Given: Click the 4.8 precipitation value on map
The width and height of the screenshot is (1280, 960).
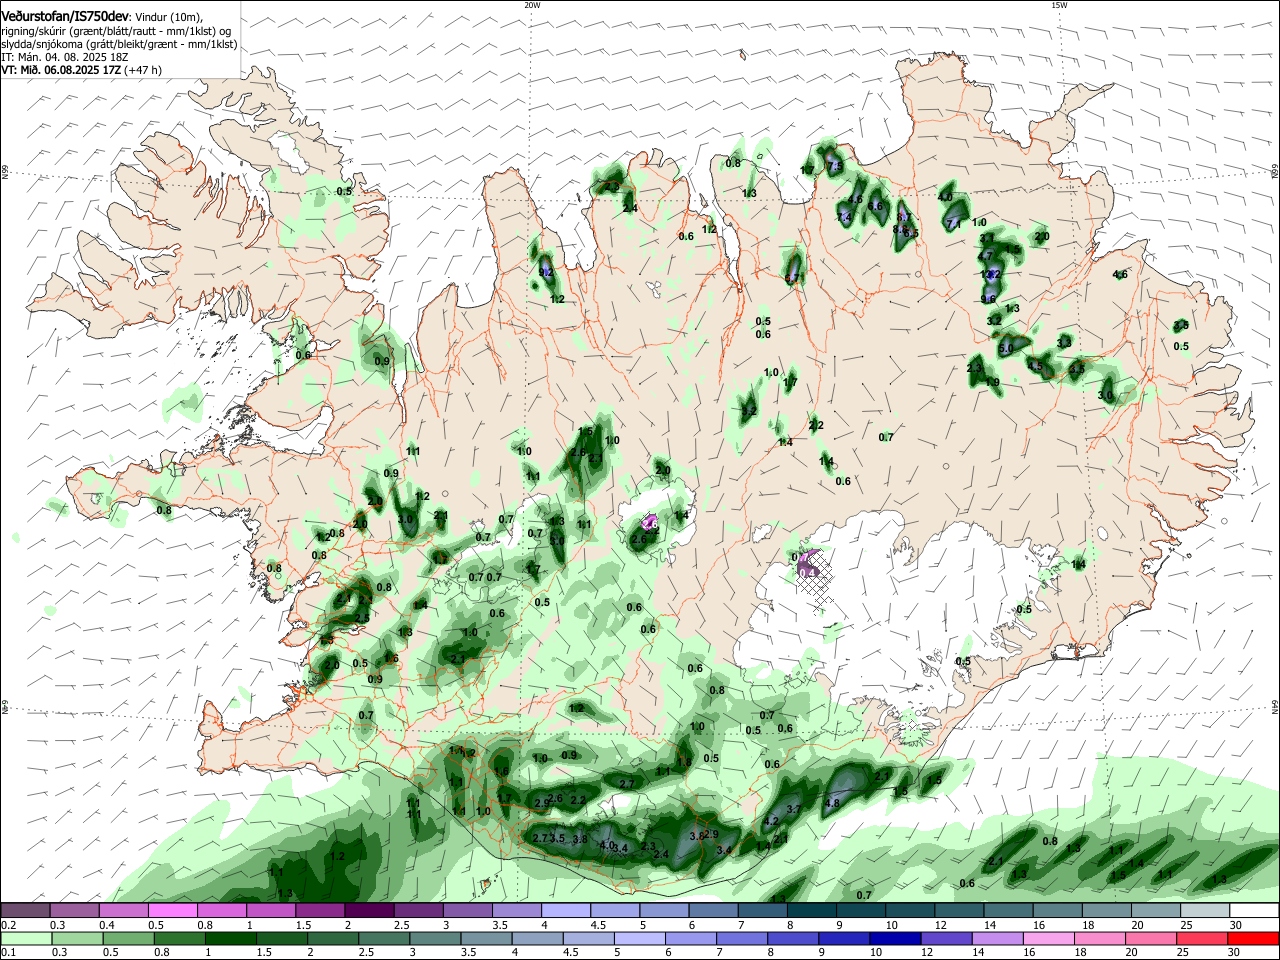Looking at the screenshot, I should pyautogui.click(x=832, y=803).
